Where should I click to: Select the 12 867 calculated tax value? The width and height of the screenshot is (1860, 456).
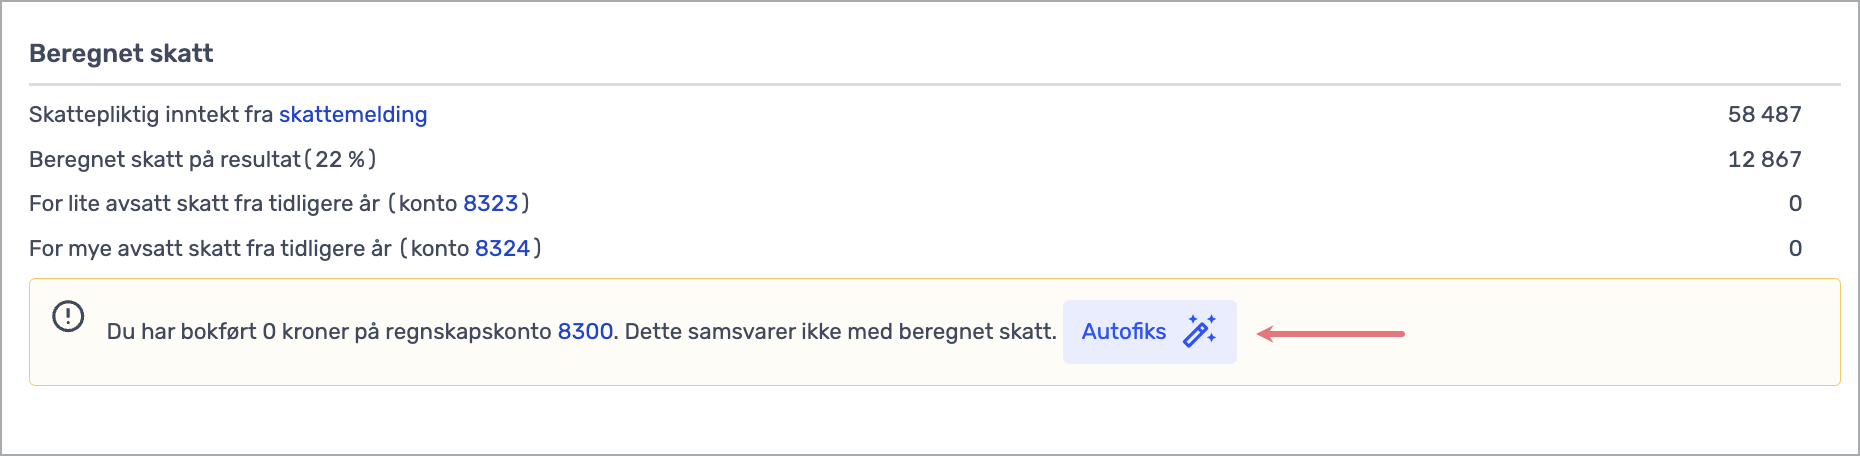pos(1764,160)
